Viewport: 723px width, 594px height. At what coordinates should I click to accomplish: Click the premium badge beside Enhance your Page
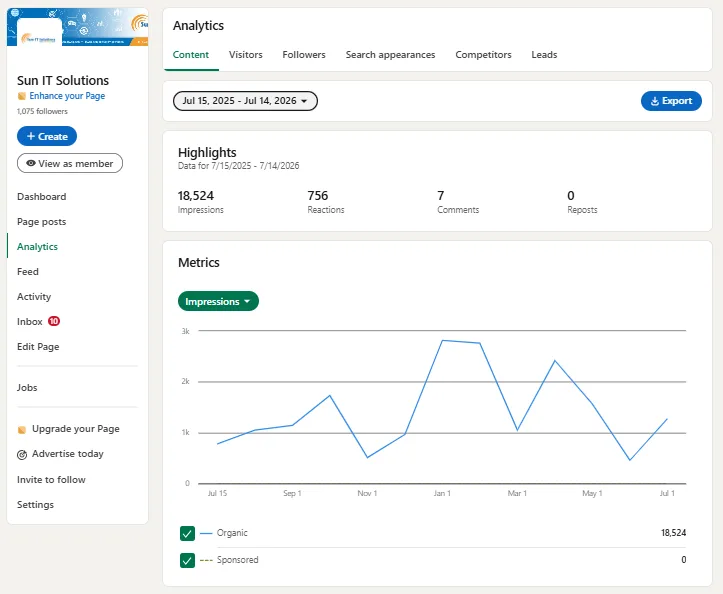22,96
